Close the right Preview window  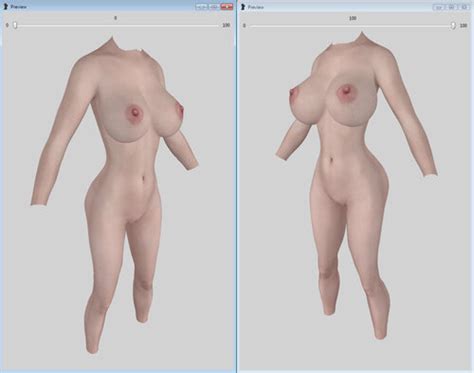tap(464, 7)
